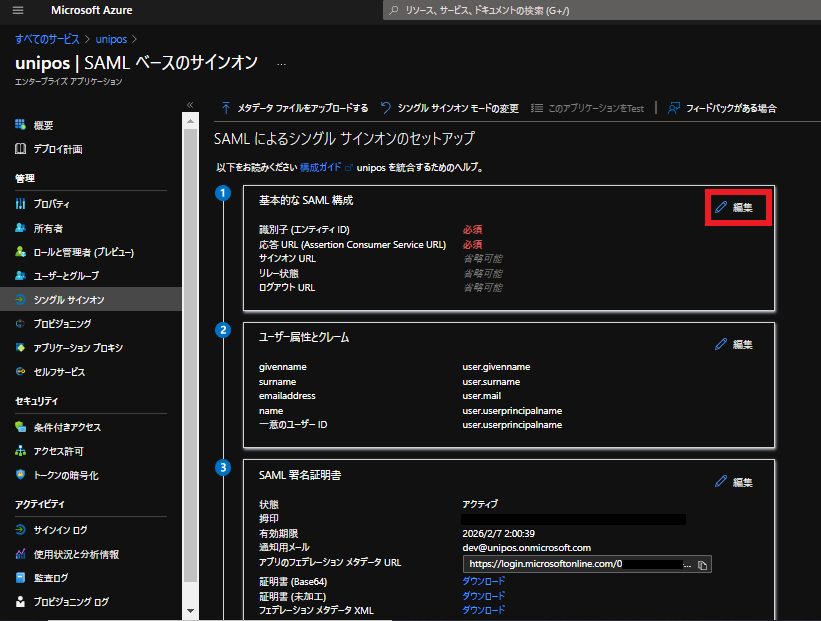Click the 使用状況と分析情報 chart icon

(20, 554)
